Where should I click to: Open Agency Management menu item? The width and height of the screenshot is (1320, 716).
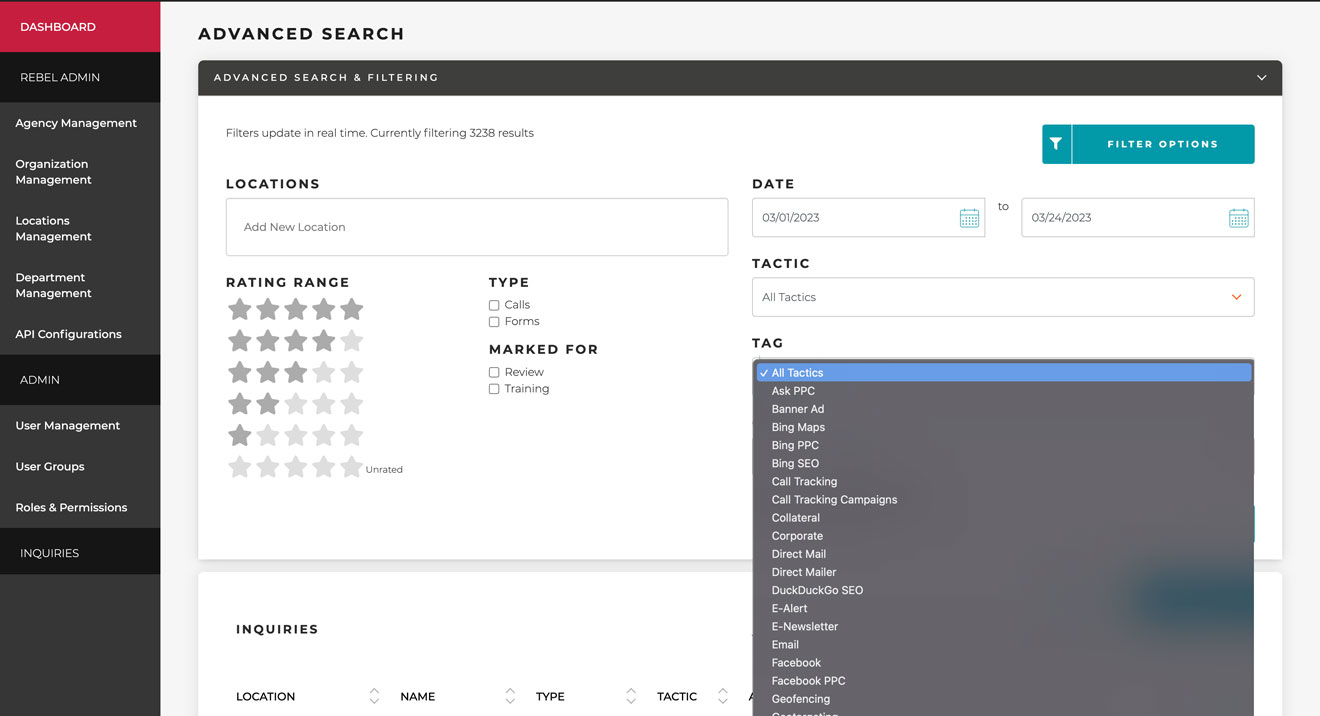tap(76, 123)
